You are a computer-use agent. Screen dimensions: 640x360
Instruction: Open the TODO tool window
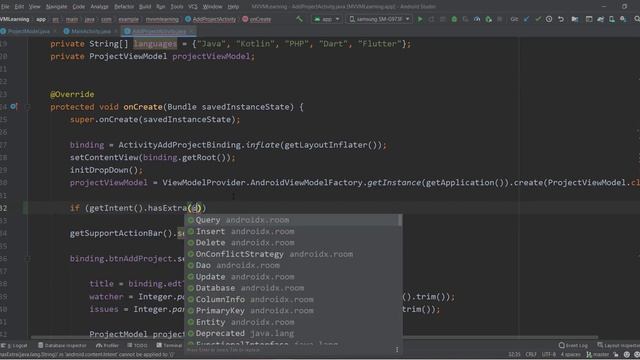click(x=137, y=345)
